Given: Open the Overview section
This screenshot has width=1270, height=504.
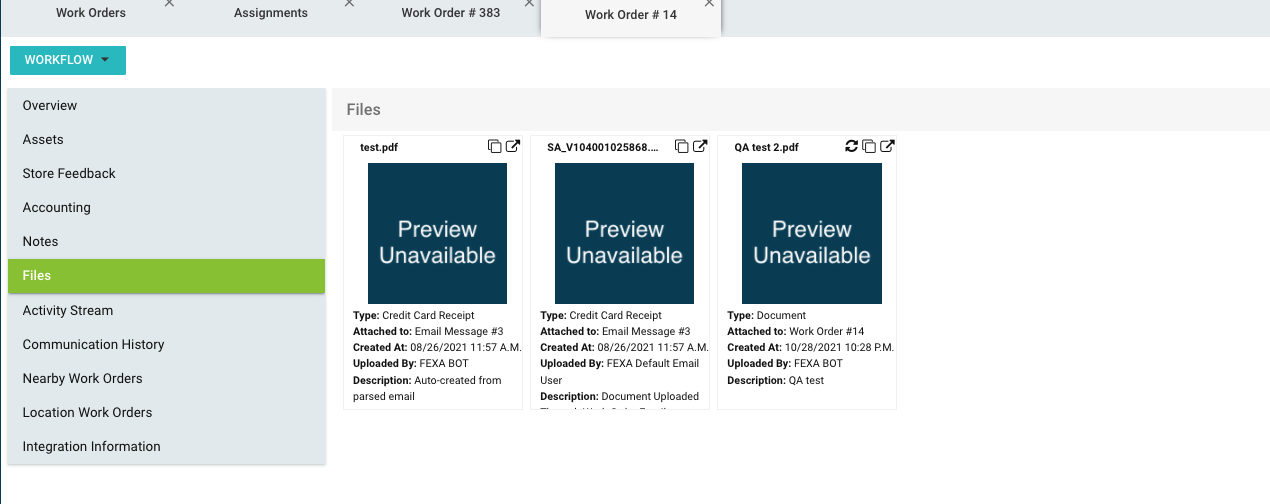Looking at the screenshot, I should pos(50,106).
